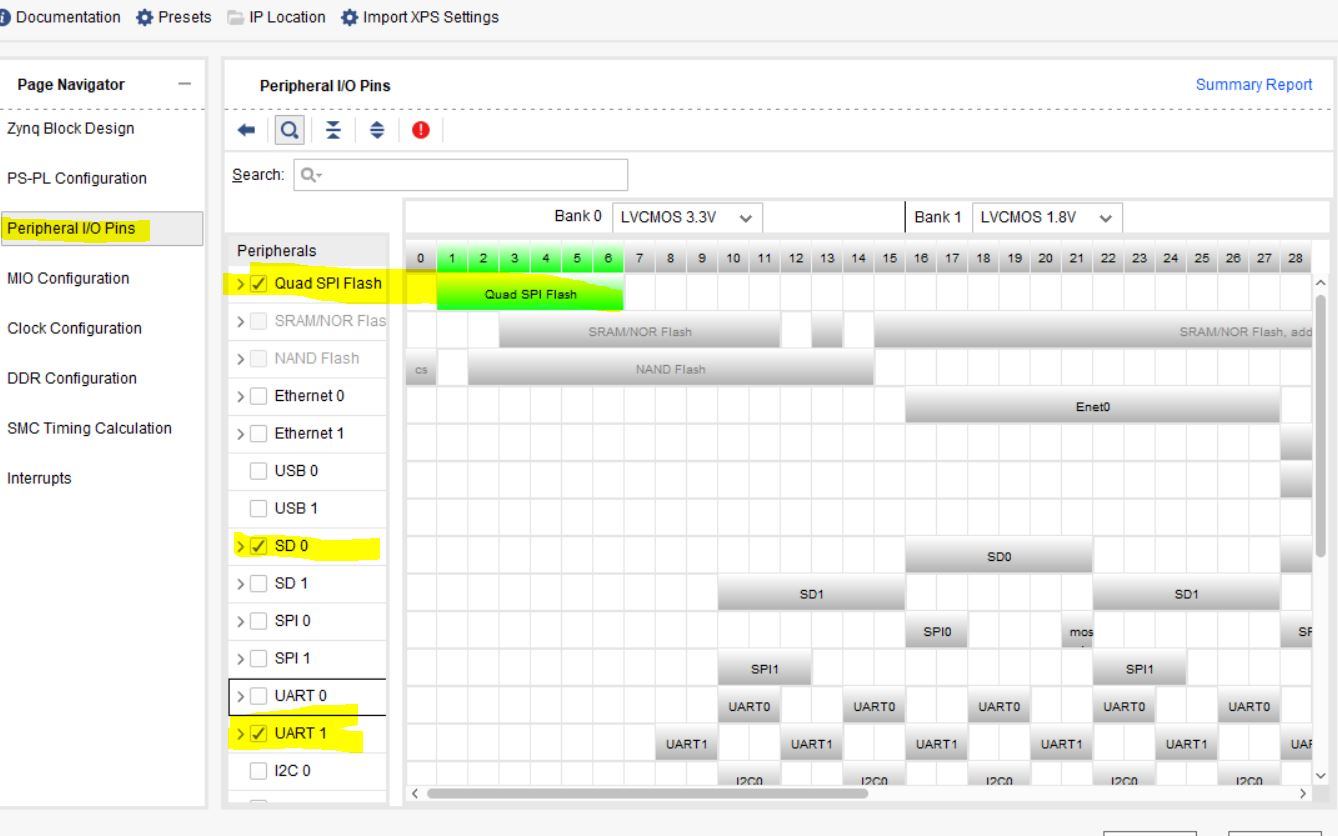This screenshot has height=836, width=1338.
Task: Expand the Ethernet 0 tree node
Action: (x=240, y=396)
